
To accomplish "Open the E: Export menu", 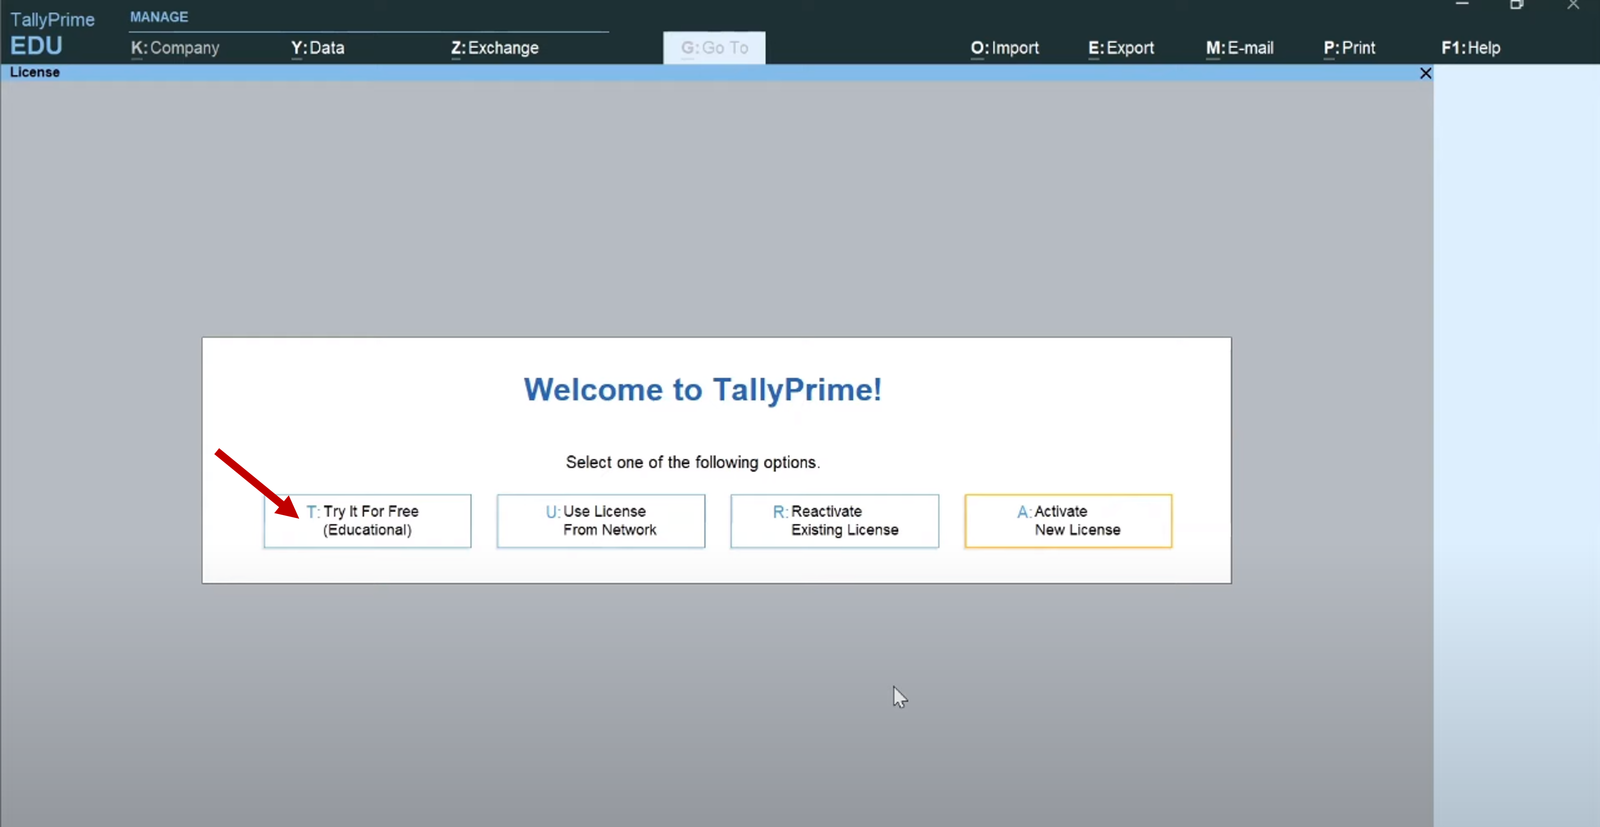I will 1121,48.
